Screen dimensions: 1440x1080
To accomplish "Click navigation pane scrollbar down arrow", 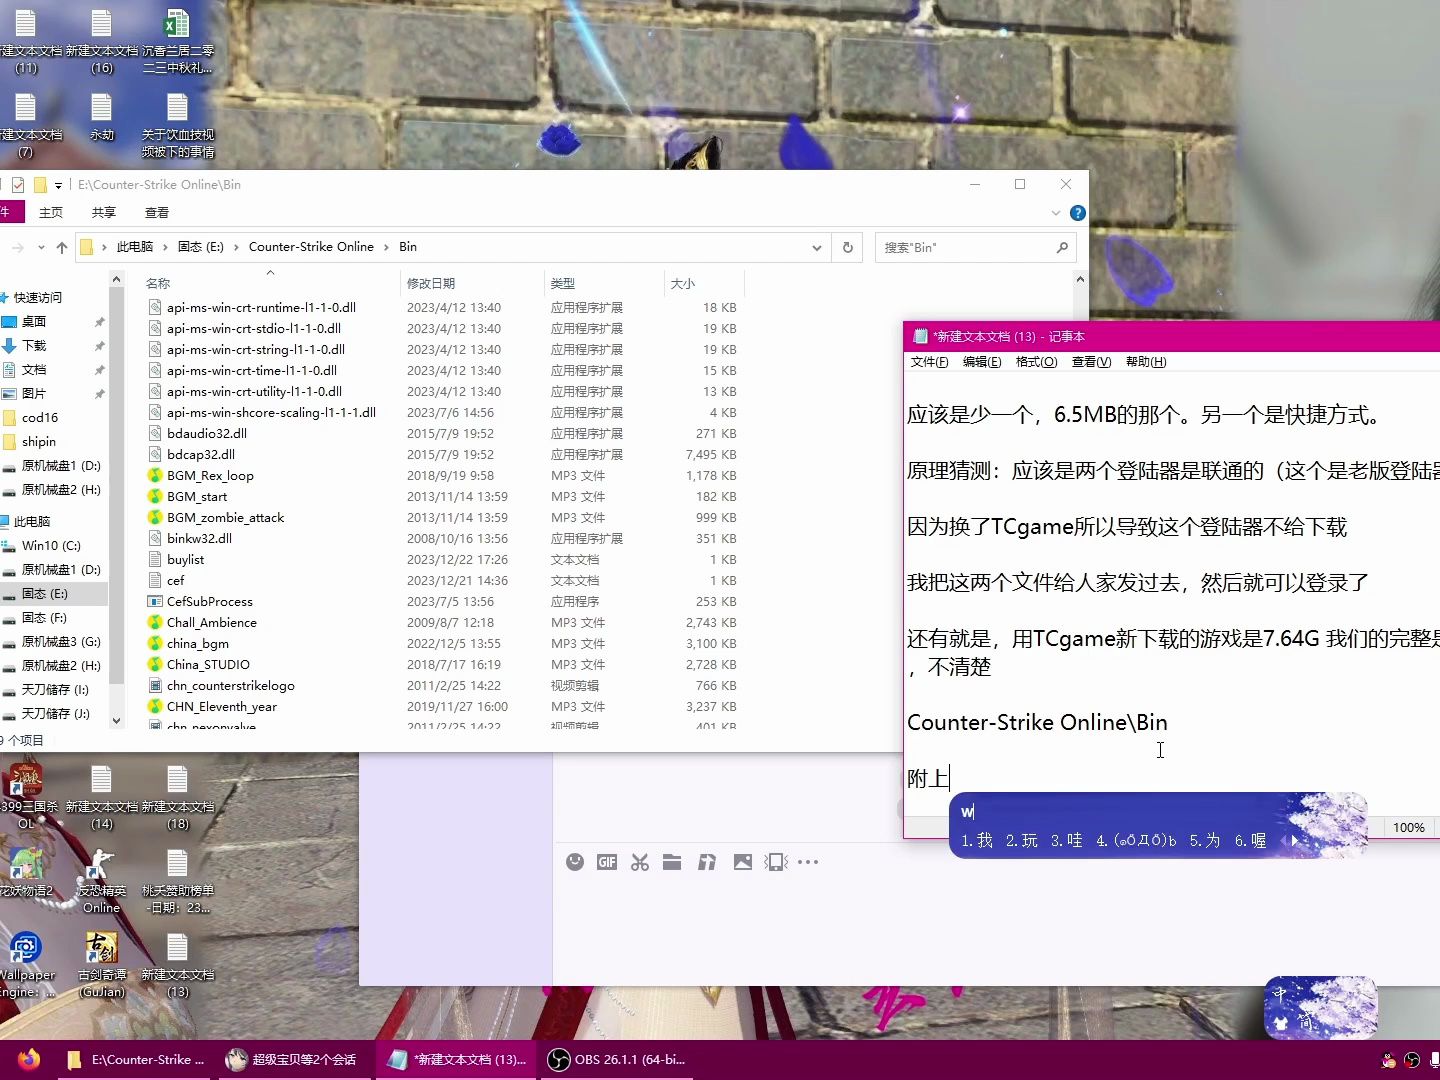I will pos(116,720).
